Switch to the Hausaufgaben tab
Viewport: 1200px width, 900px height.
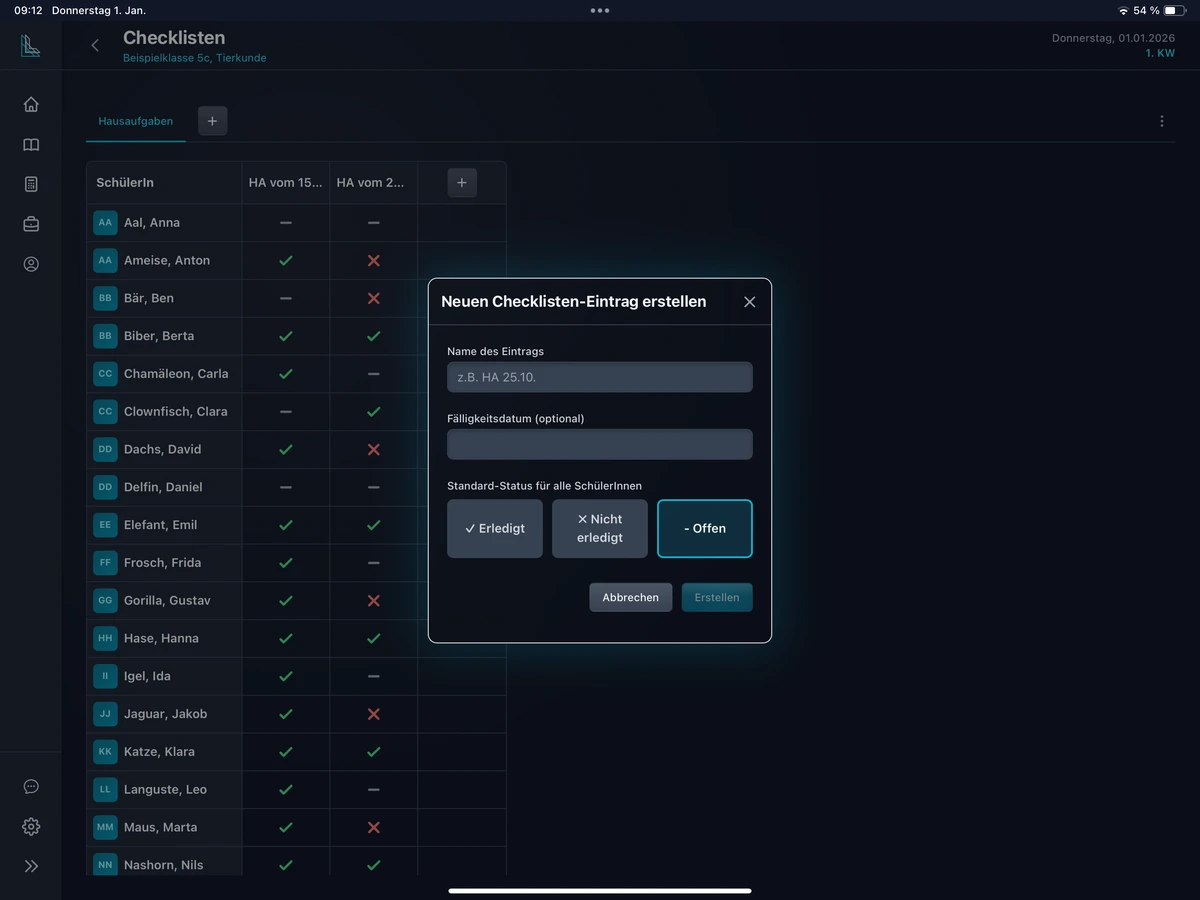(x=135, y=121)
